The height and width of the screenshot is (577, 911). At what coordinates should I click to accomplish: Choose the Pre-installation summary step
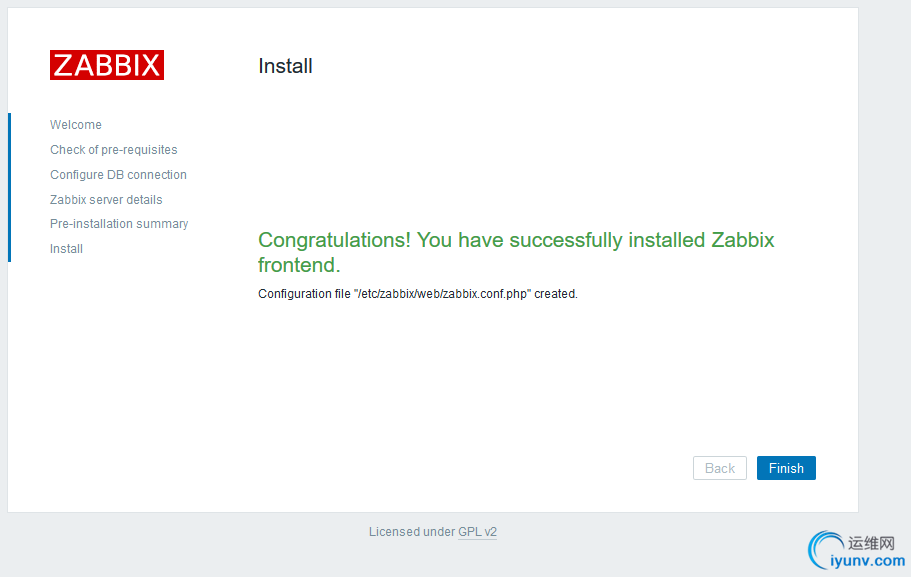119,224
